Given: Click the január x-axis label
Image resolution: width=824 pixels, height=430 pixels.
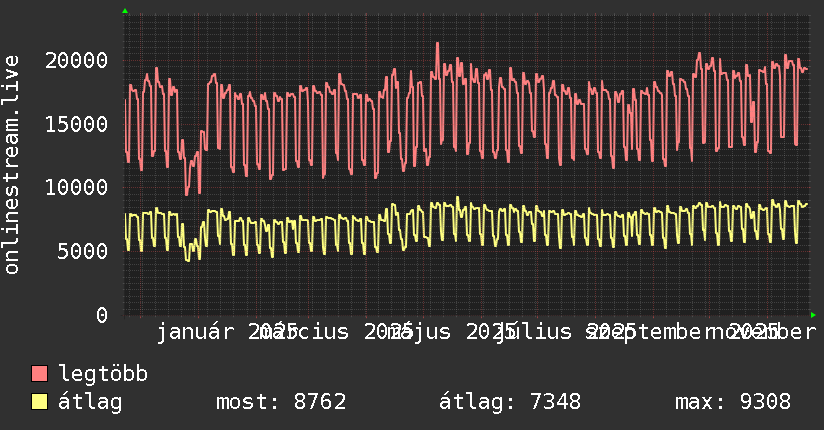Looking at the screenshot, I should pos(195,332).
